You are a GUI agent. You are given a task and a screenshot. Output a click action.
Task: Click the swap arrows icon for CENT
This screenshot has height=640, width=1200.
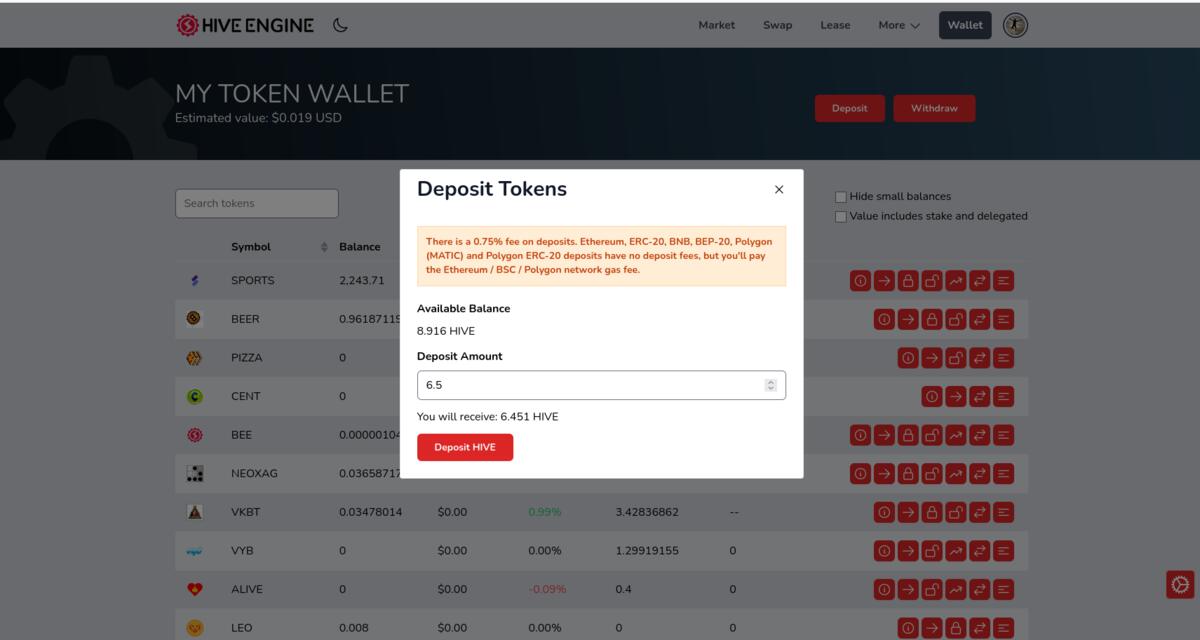[980, 397]
